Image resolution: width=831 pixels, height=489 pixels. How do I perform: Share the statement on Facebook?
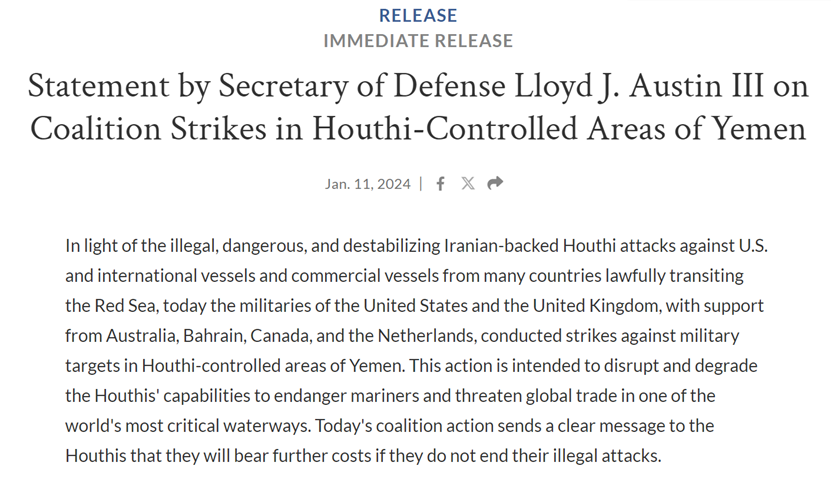[440, 184]
